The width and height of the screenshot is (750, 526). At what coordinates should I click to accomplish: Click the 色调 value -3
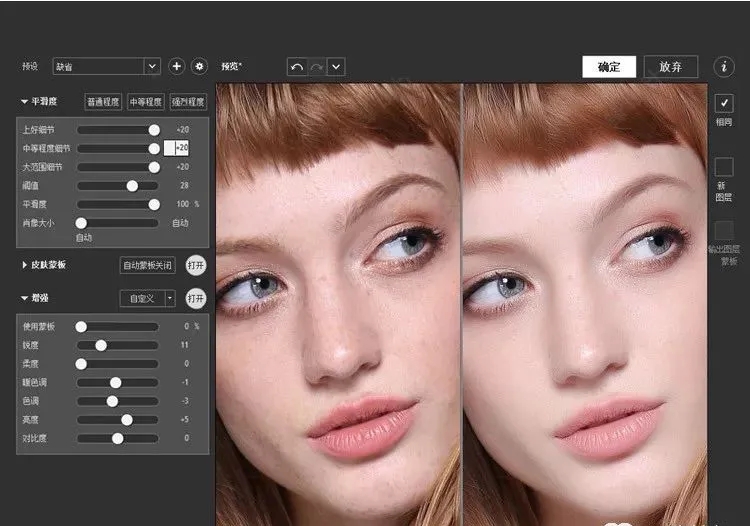tap(185, 401)
